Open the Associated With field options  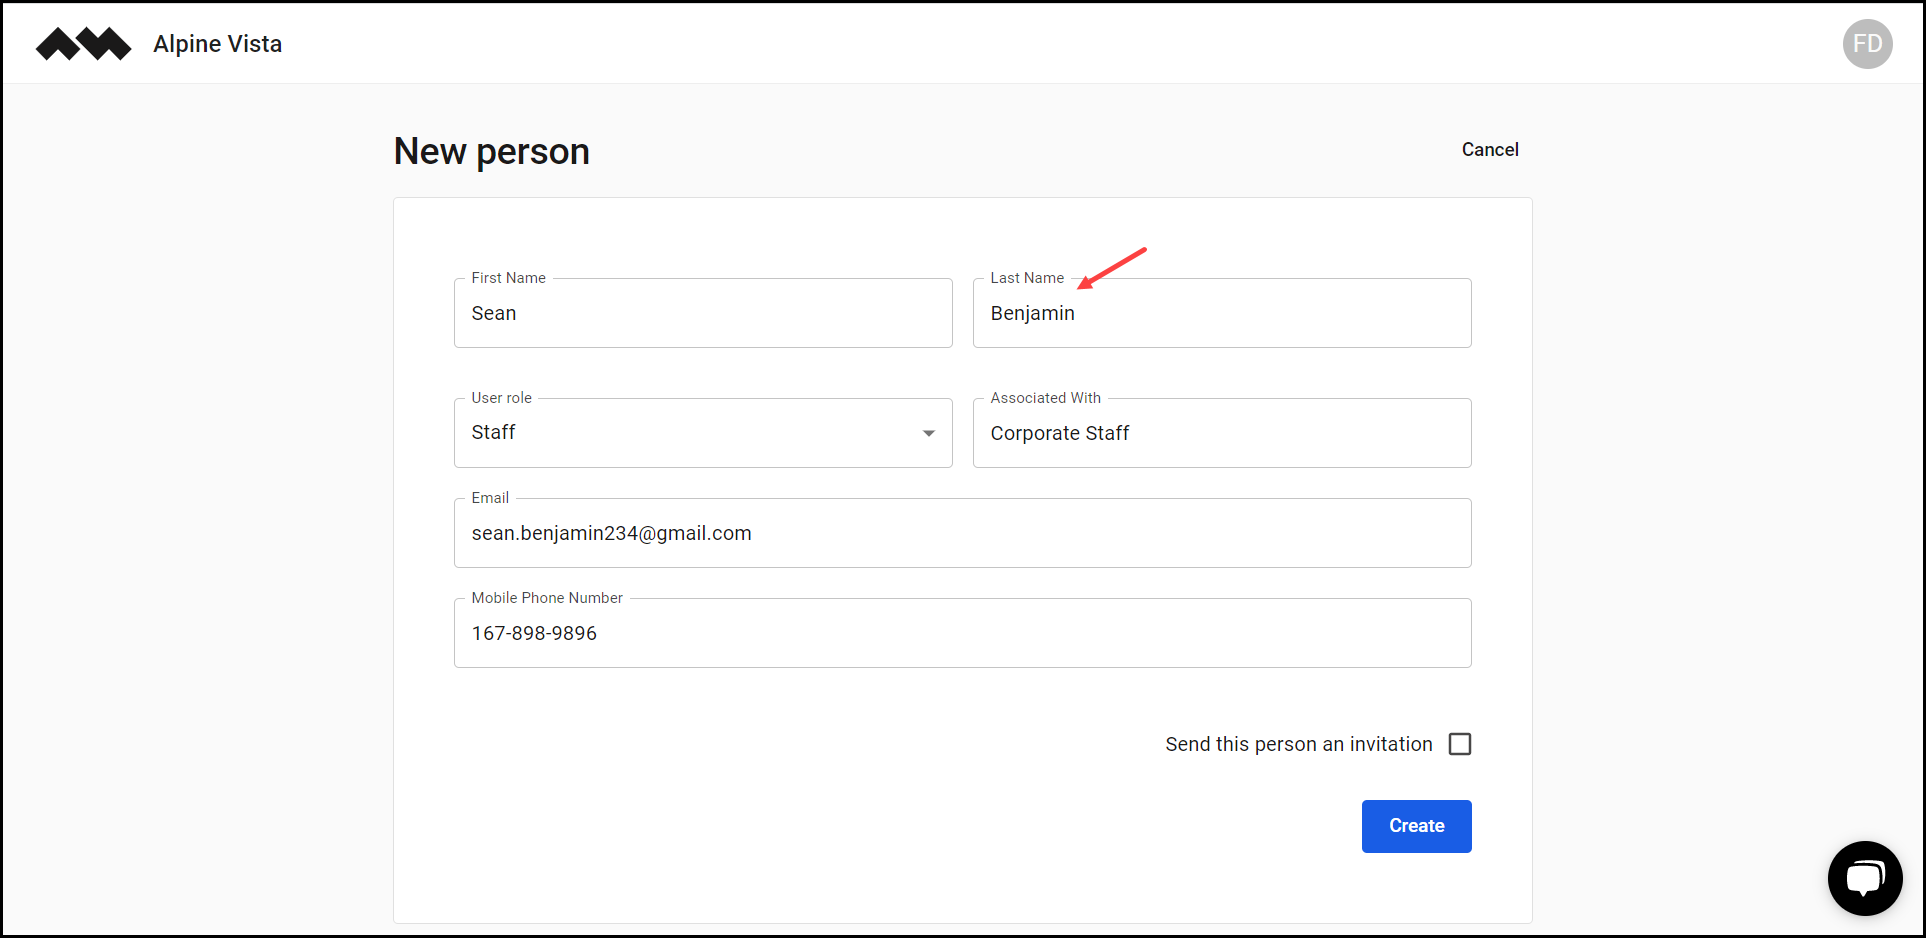[x=1221, y=432]
